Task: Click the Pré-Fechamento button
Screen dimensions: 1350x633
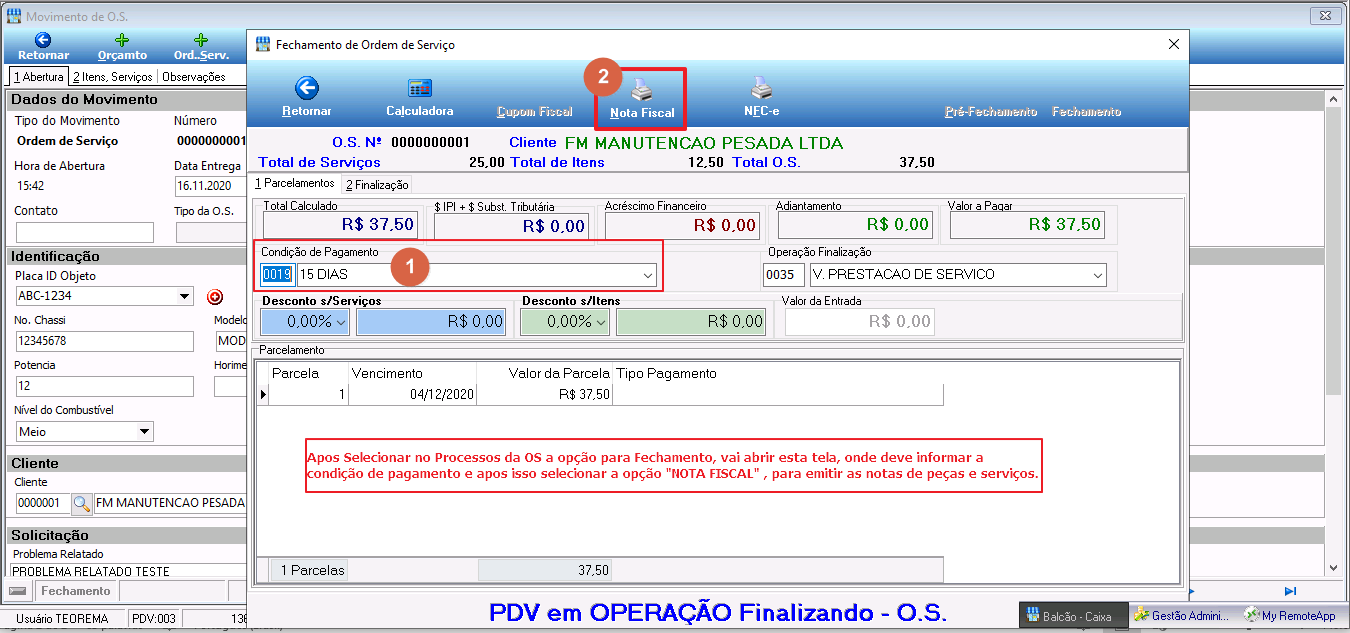Action: [990, 112]
